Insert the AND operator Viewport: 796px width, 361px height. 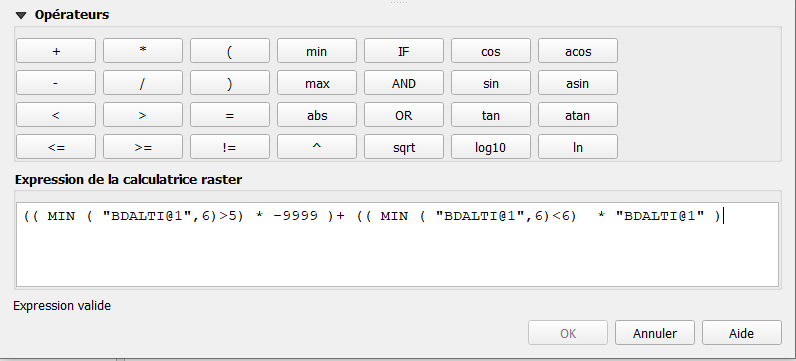[404, 83]
